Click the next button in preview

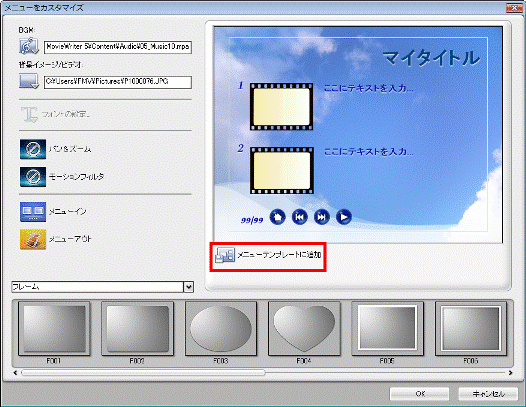point(321,217)
